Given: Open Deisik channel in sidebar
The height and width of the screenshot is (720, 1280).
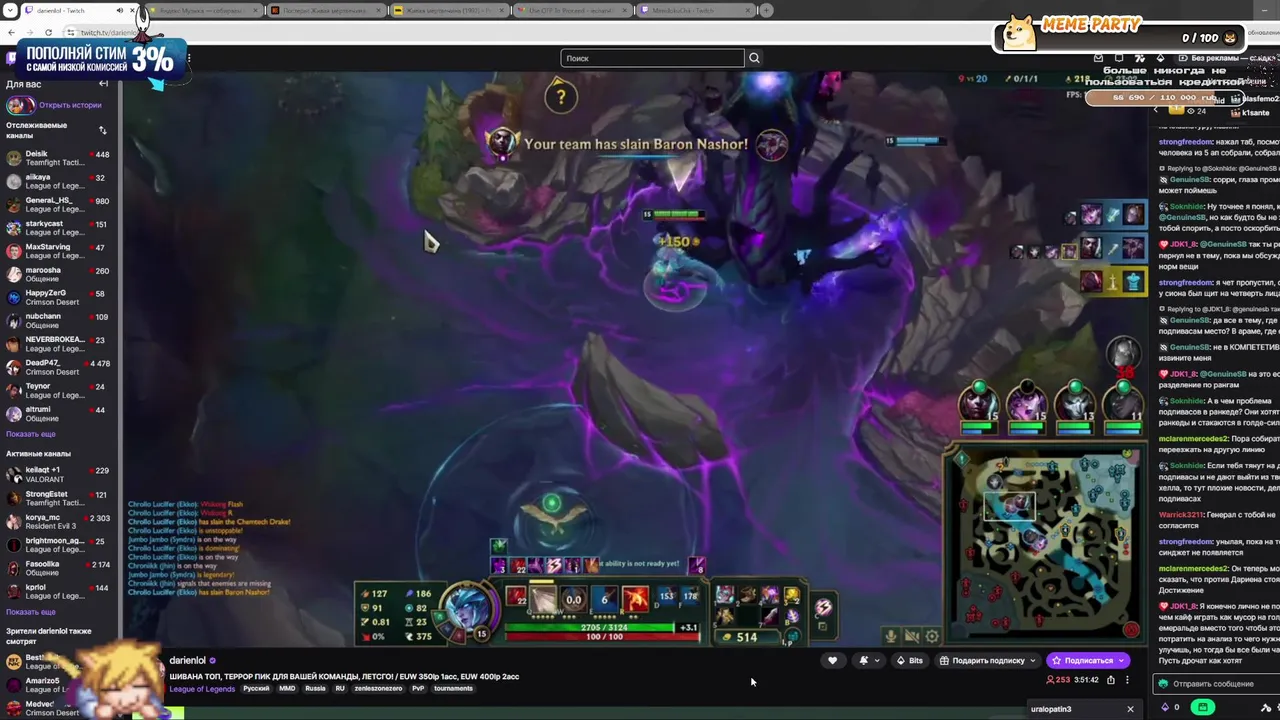Looking at the screenshot, I should tap(60, 158).
